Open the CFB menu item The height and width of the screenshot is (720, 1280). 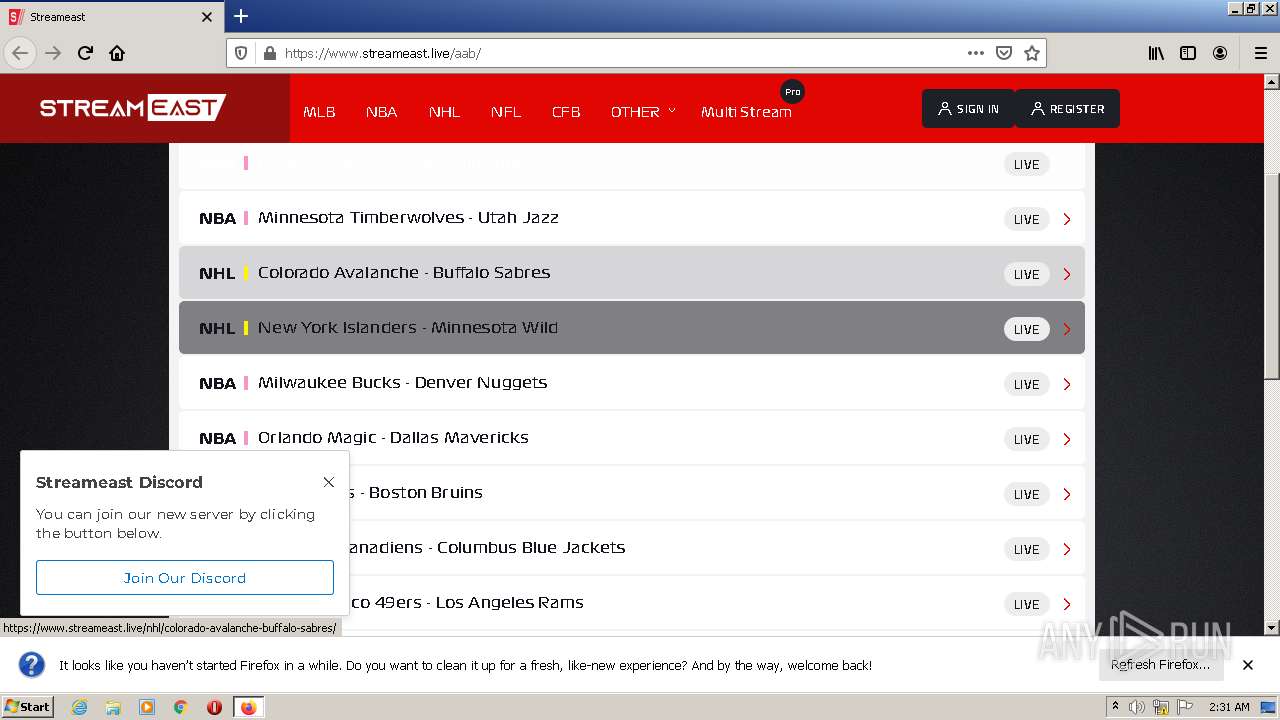[x=566, y=112]
